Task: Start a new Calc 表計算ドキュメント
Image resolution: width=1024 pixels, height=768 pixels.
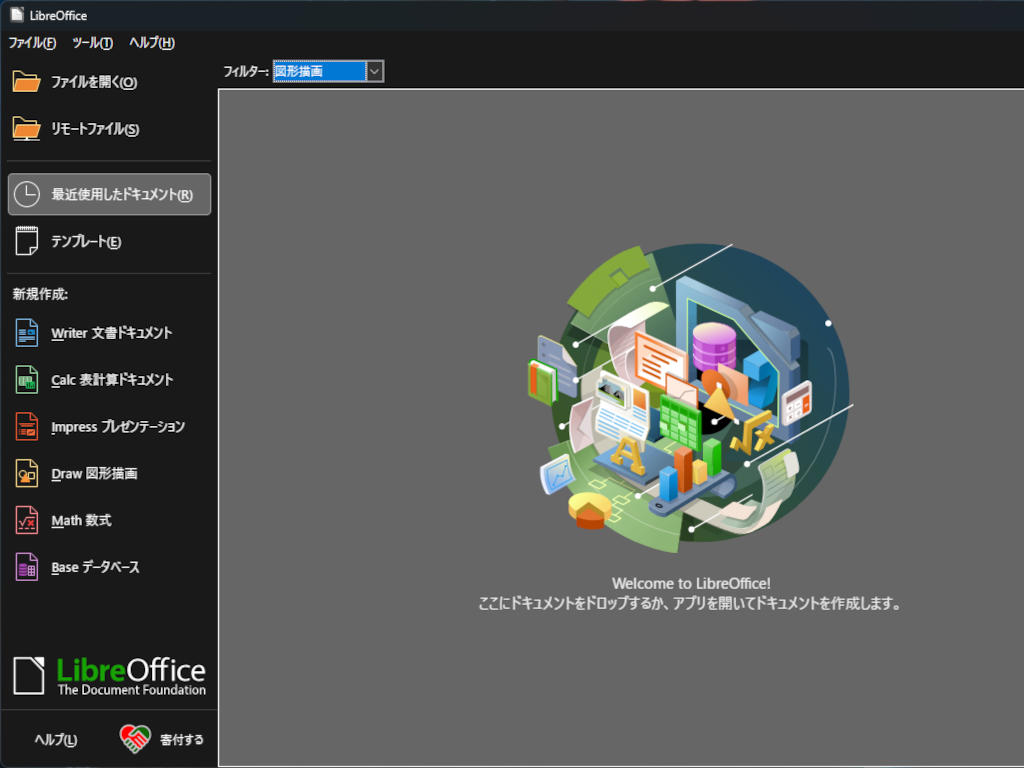Action: point(110,380)
